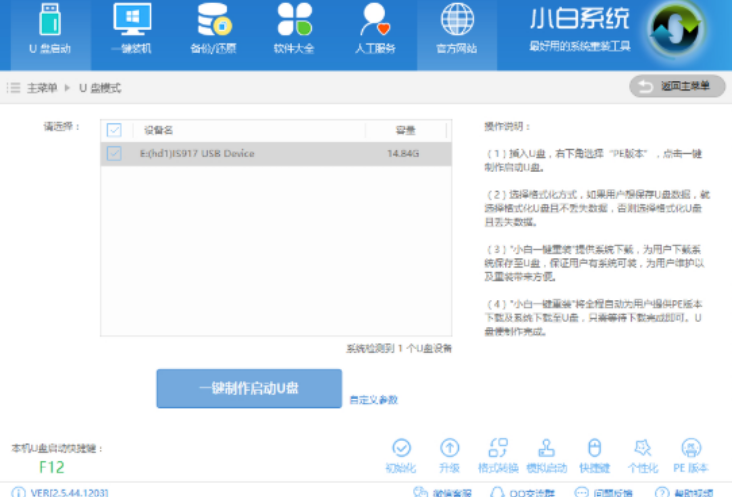Toggle the select-all checkbox in the device header
Viewport: 732px width, 497px height.
pyautogui.click(x=114, y=130)
